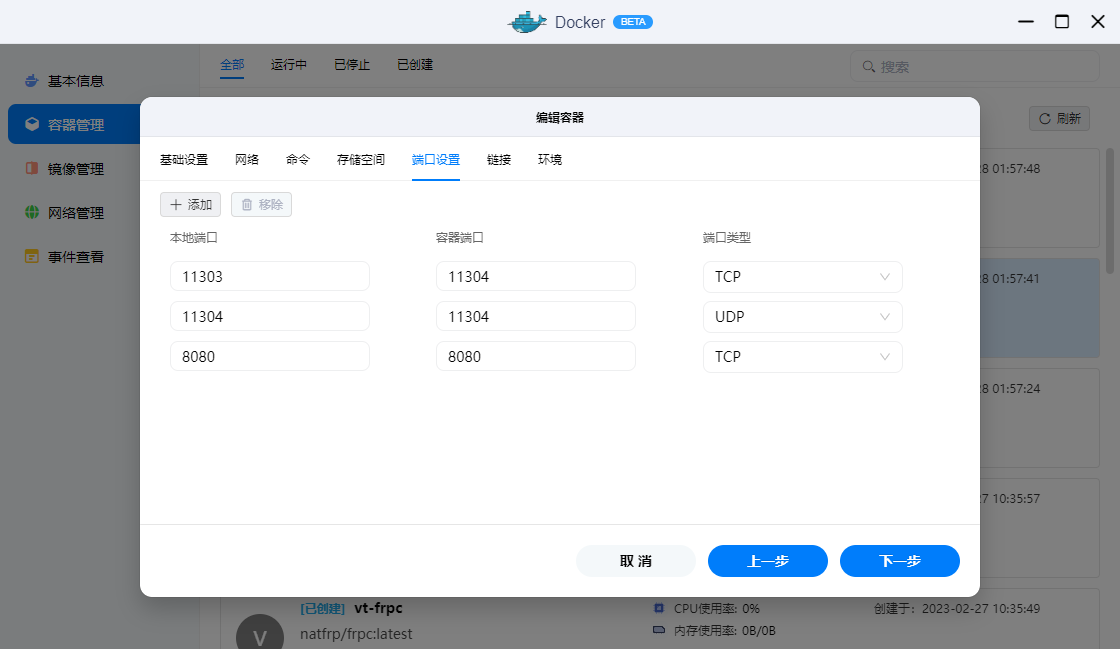Viewport: 1120px width, 650px height.
Task: Add a port mapping with 添加
Action: click(191, 205)
